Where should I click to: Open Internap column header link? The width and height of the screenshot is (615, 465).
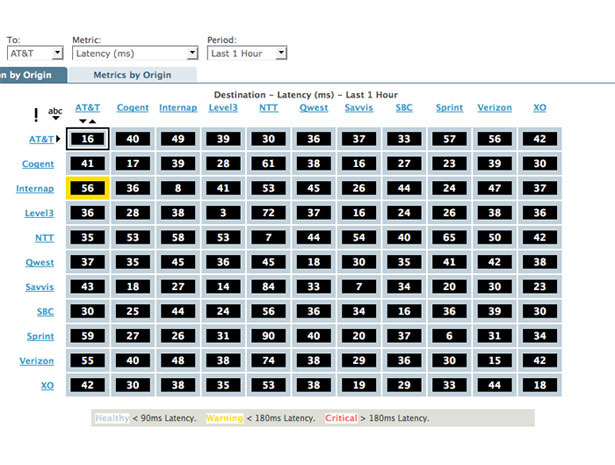pos(178,108)
